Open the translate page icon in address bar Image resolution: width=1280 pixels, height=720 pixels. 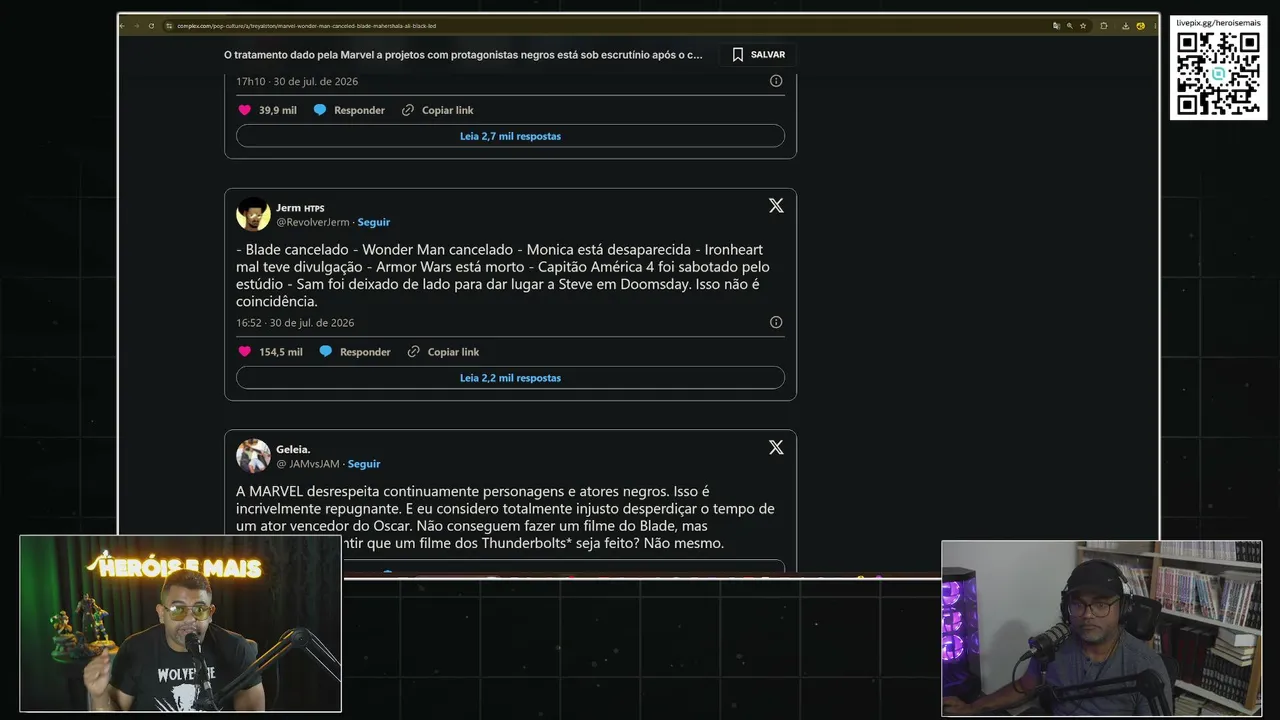pos(1056,26)
